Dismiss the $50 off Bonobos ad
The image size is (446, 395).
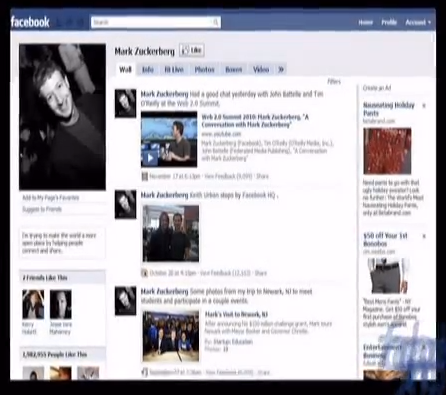tap(424, 236)
